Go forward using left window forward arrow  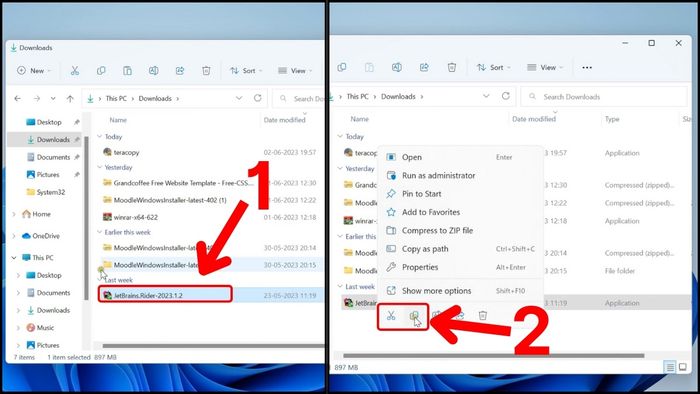[37, 98]
